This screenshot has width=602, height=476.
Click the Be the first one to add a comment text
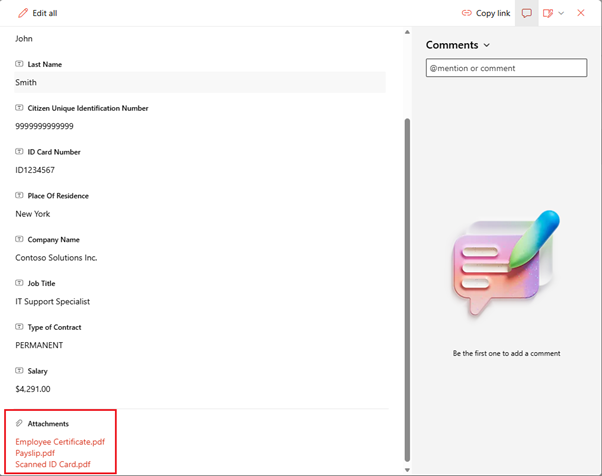pos(506,353)
